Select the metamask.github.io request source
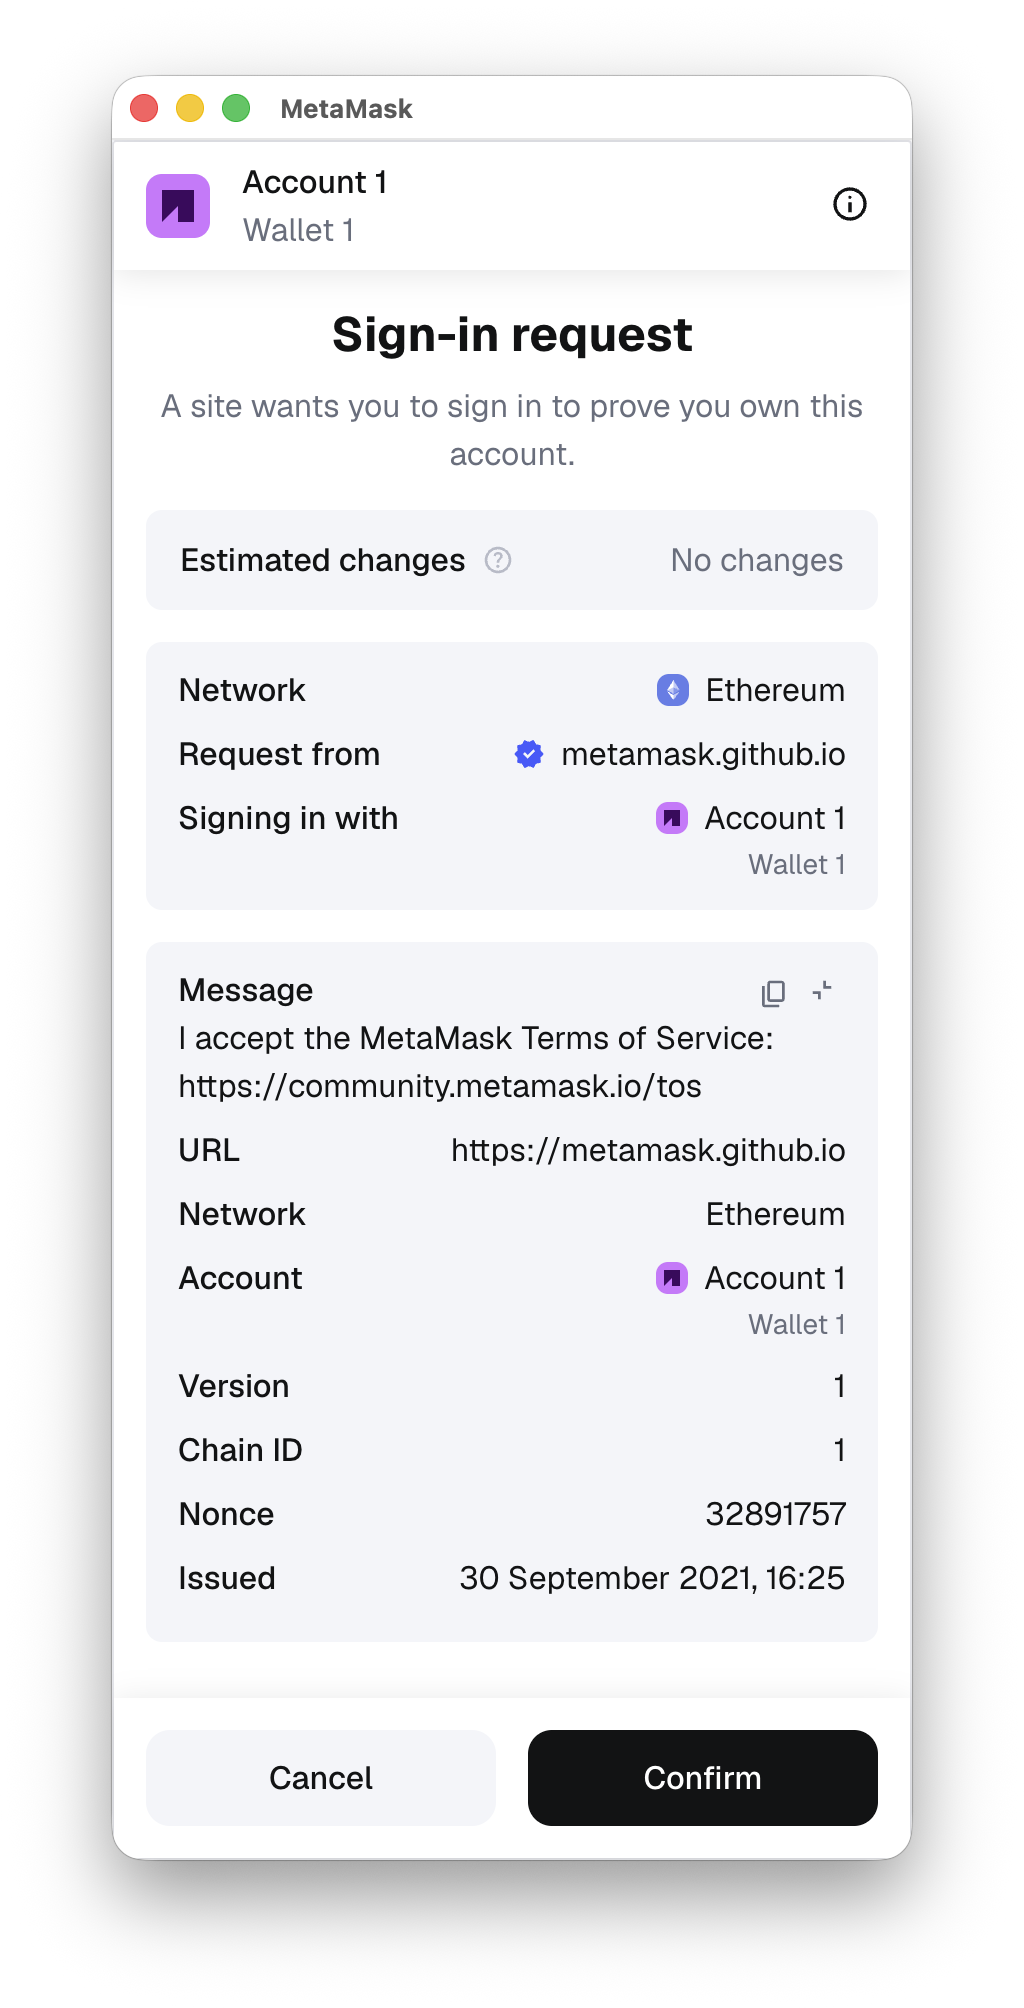 point(703,754)
